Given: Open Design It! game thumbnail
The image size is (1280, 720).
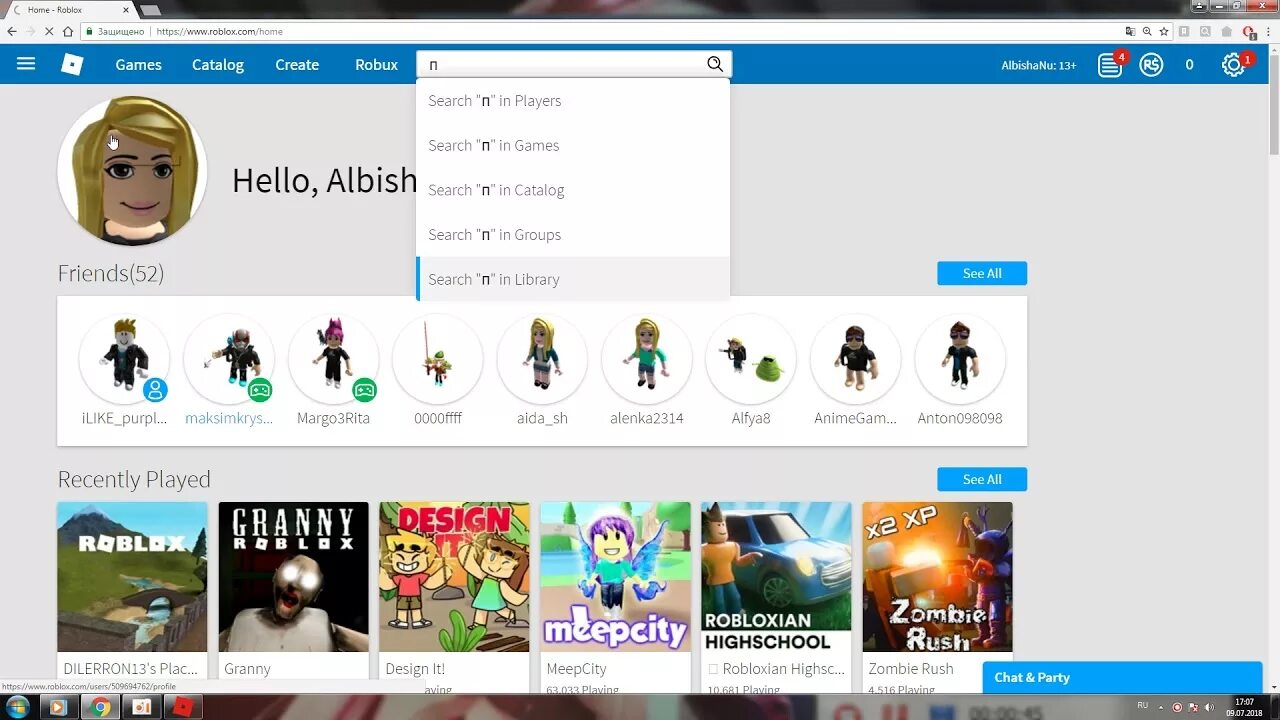Looking at the screenshot, I should click(x=454, y=577).
